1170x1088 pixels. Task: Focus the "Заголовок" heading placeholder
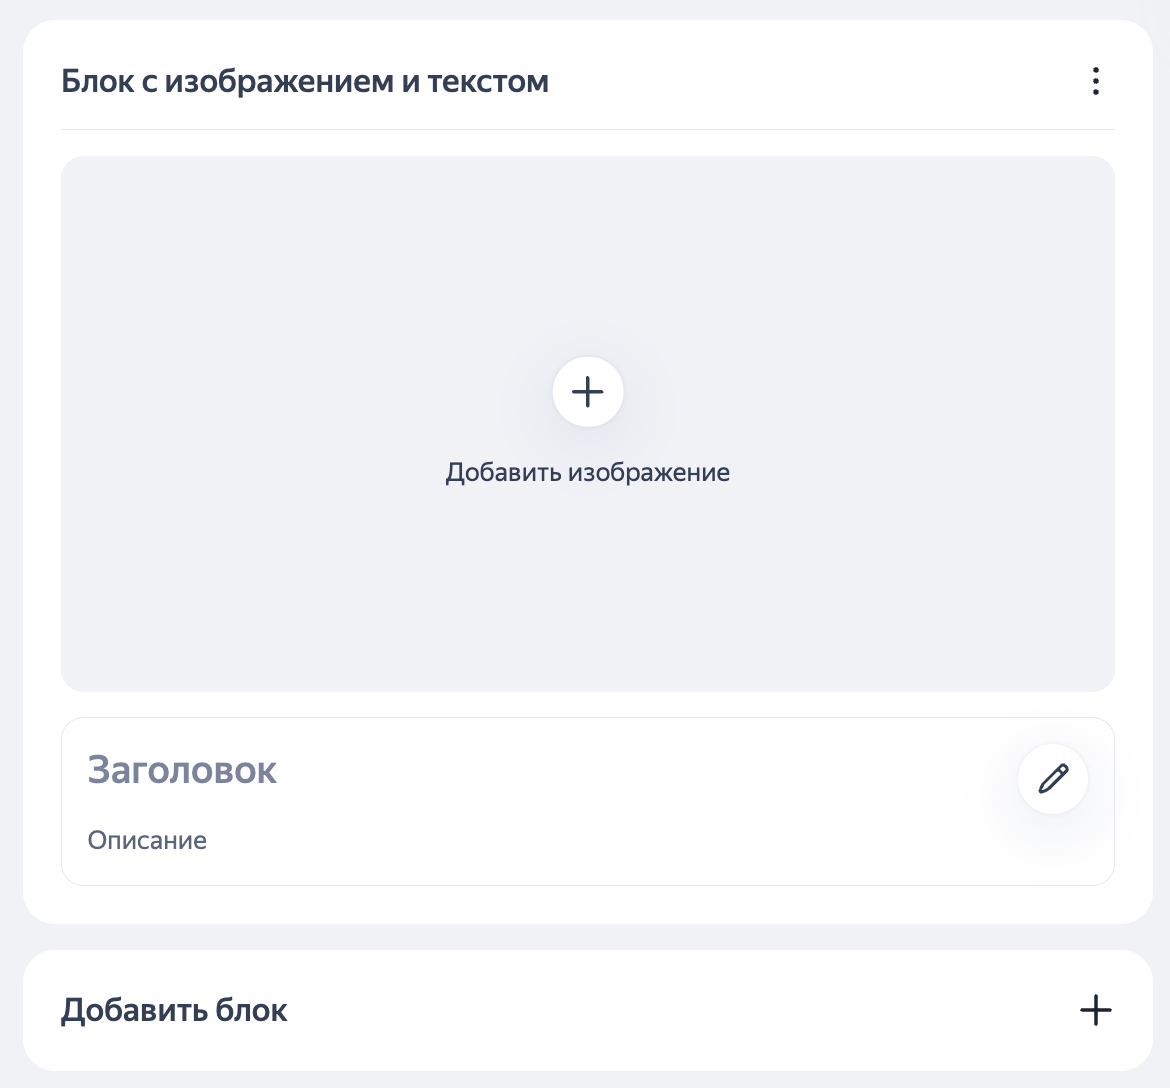point(182,770)
